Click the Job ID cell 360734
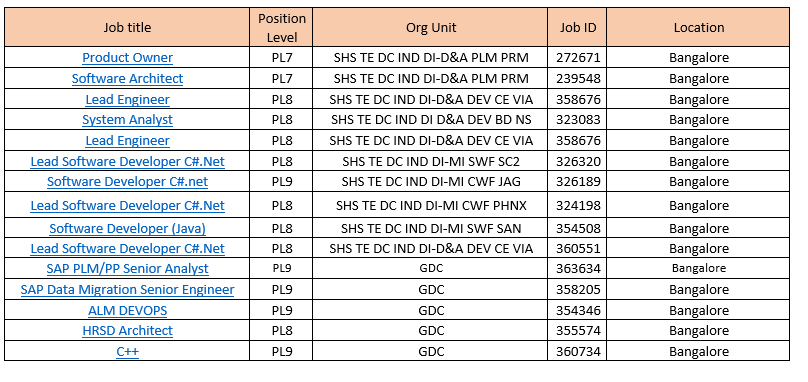 click(578, 351)
